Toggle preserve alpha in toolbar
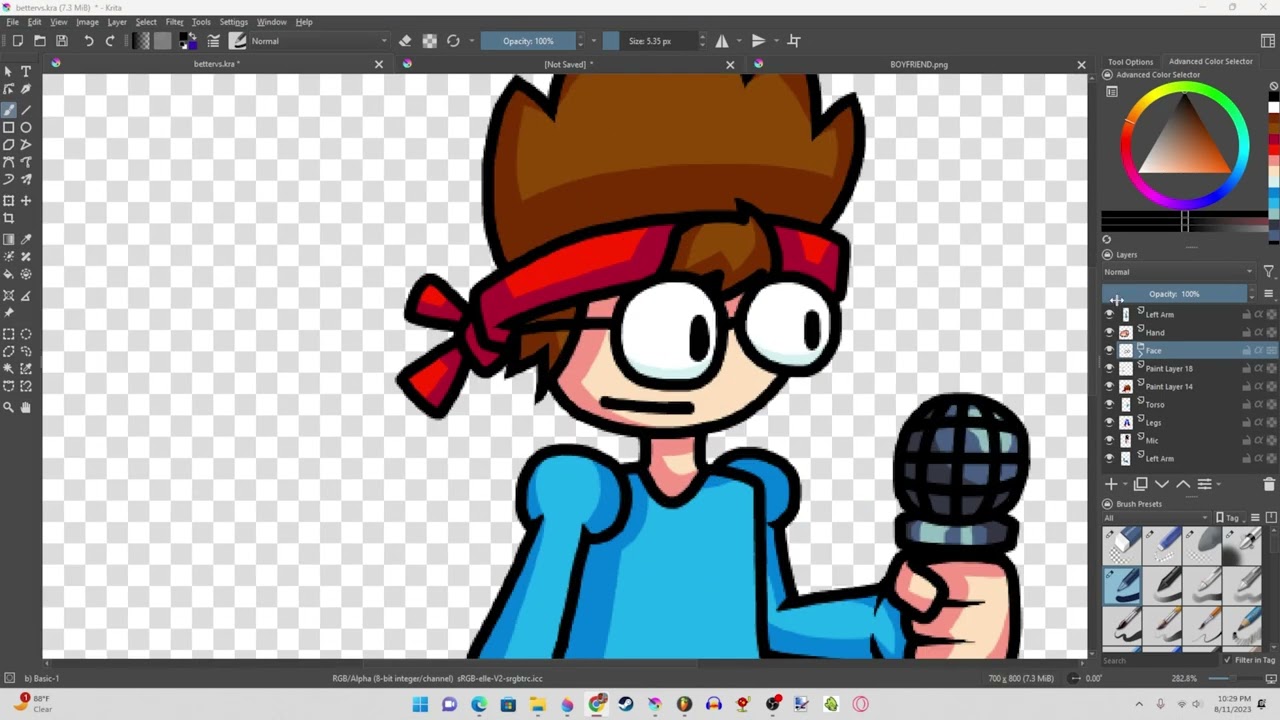Image resolution: width=1280 pixels, height=720 pixels. 429,41
